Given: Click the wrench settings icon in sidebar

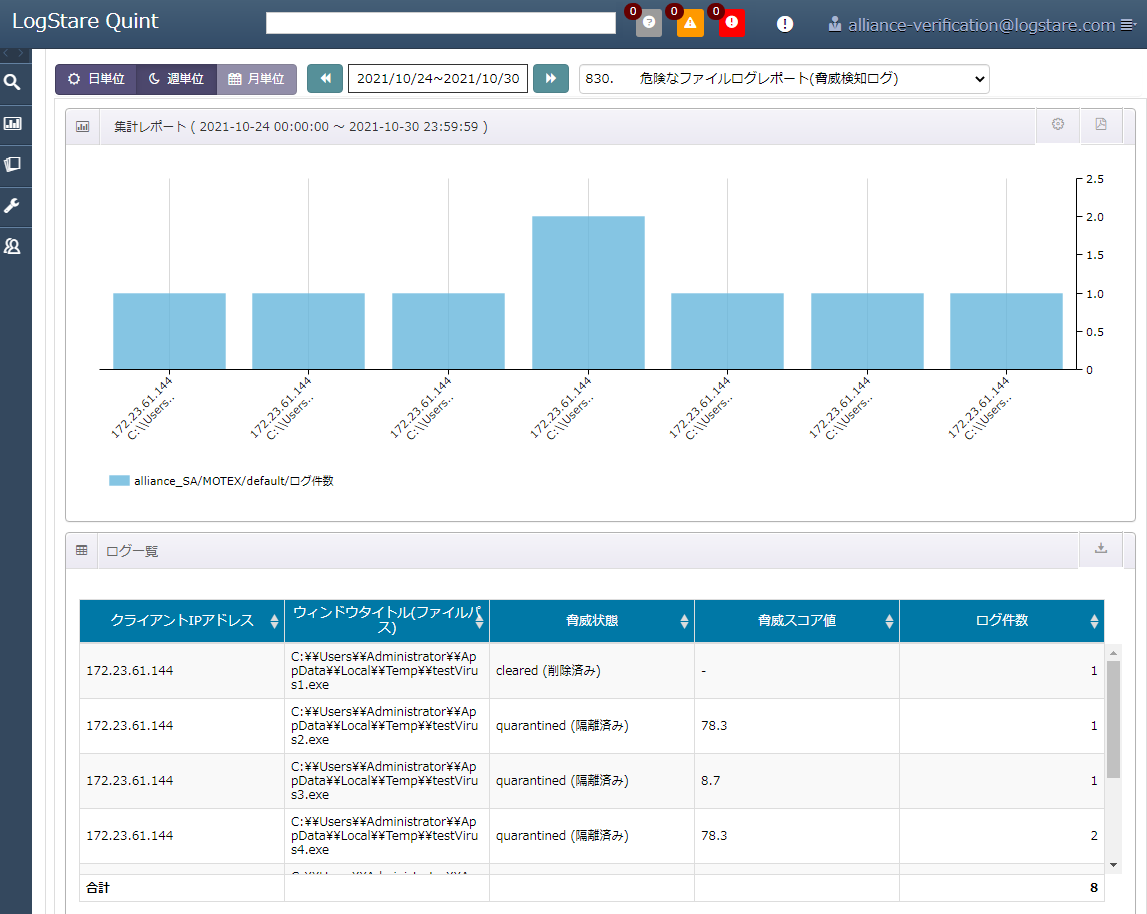Looking at the screenshot, I should click(13, 205).
